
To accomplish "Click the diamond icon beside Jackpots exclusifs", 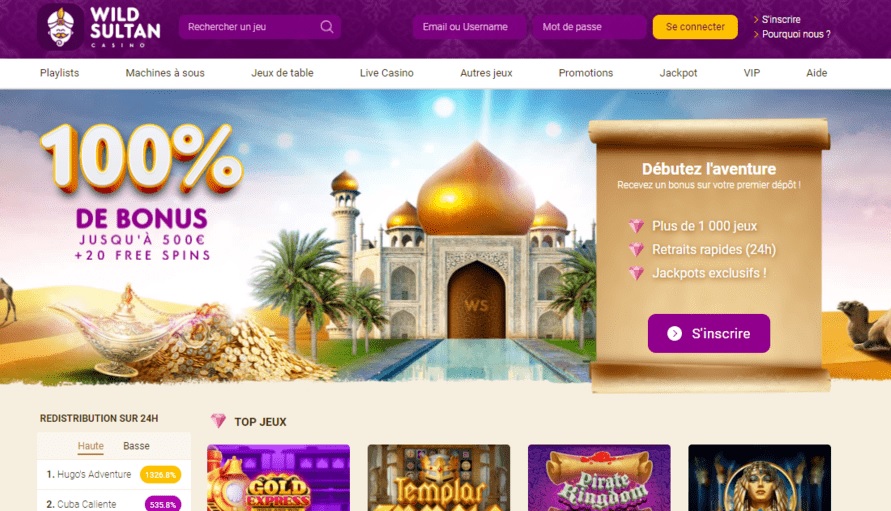I will point(636,273).
